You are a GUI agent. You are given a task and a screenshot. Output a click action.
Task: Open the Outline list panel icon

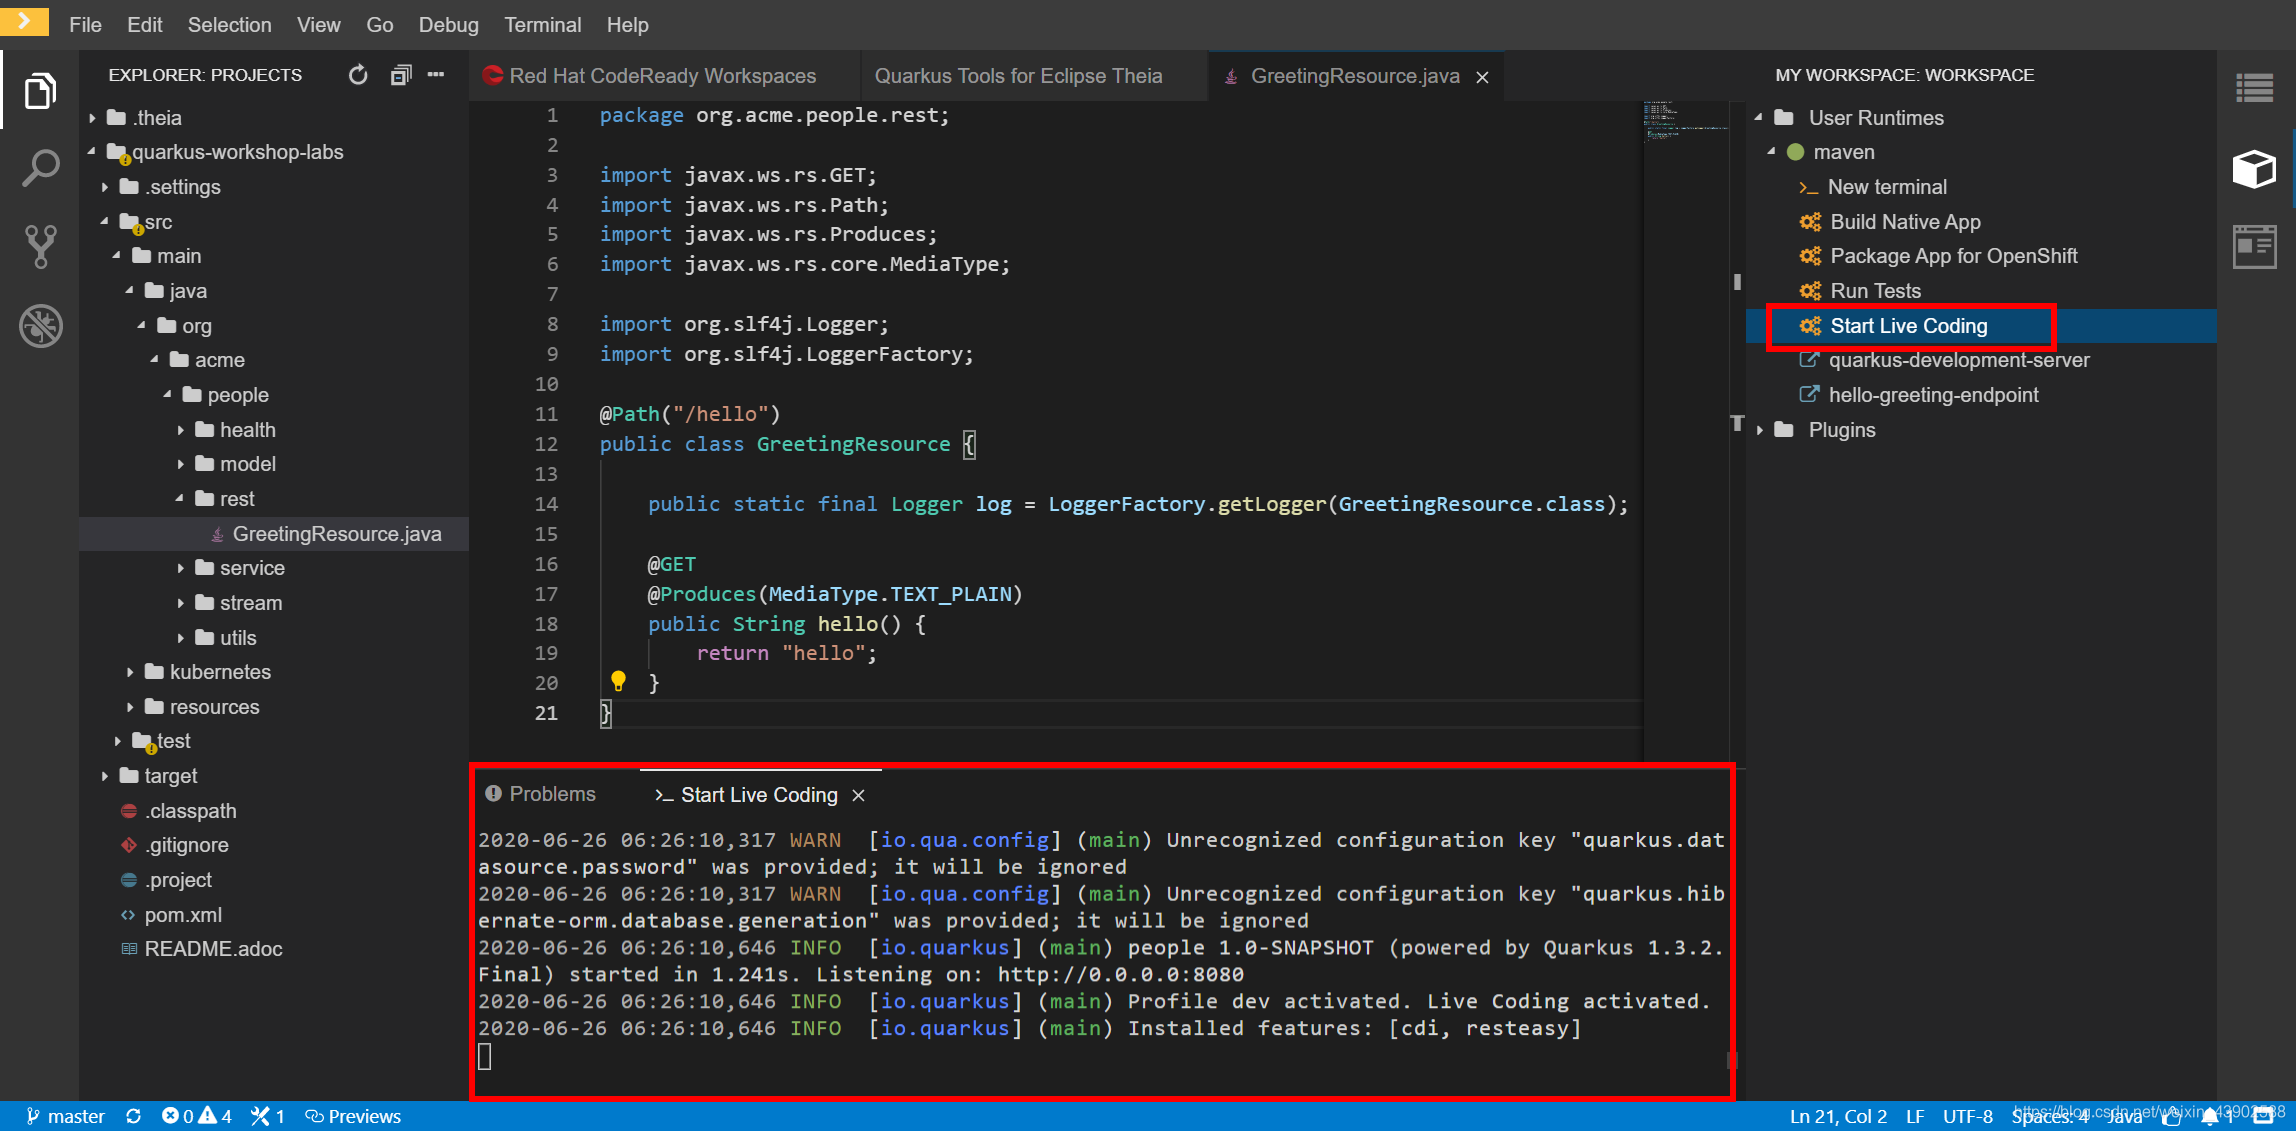click(x=2254, y=88)
